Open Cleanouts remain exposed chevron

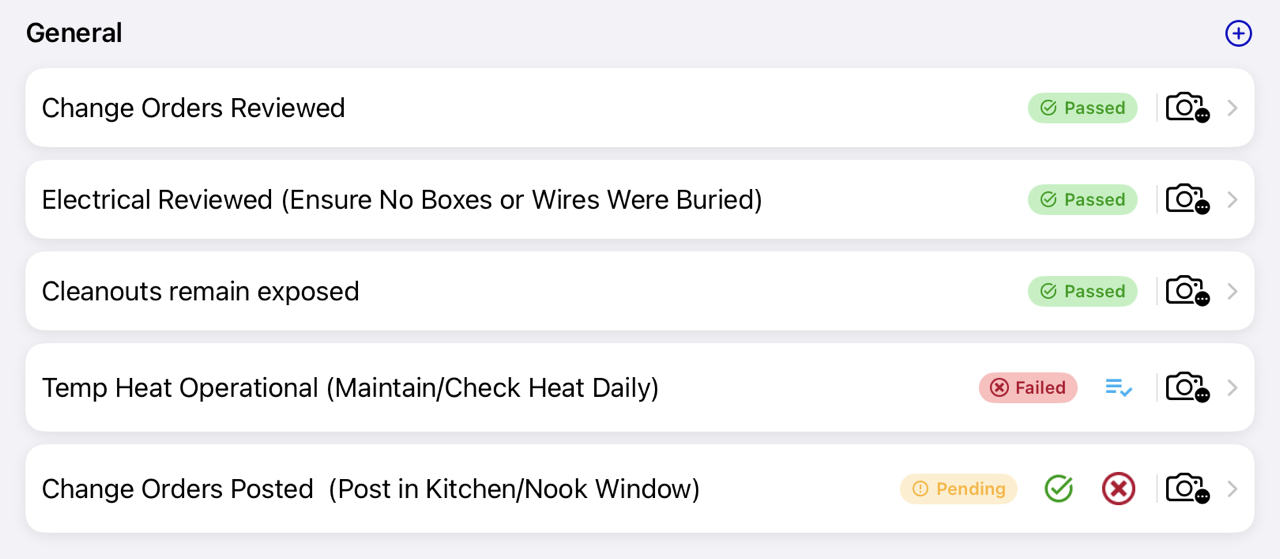(1232, 291)
